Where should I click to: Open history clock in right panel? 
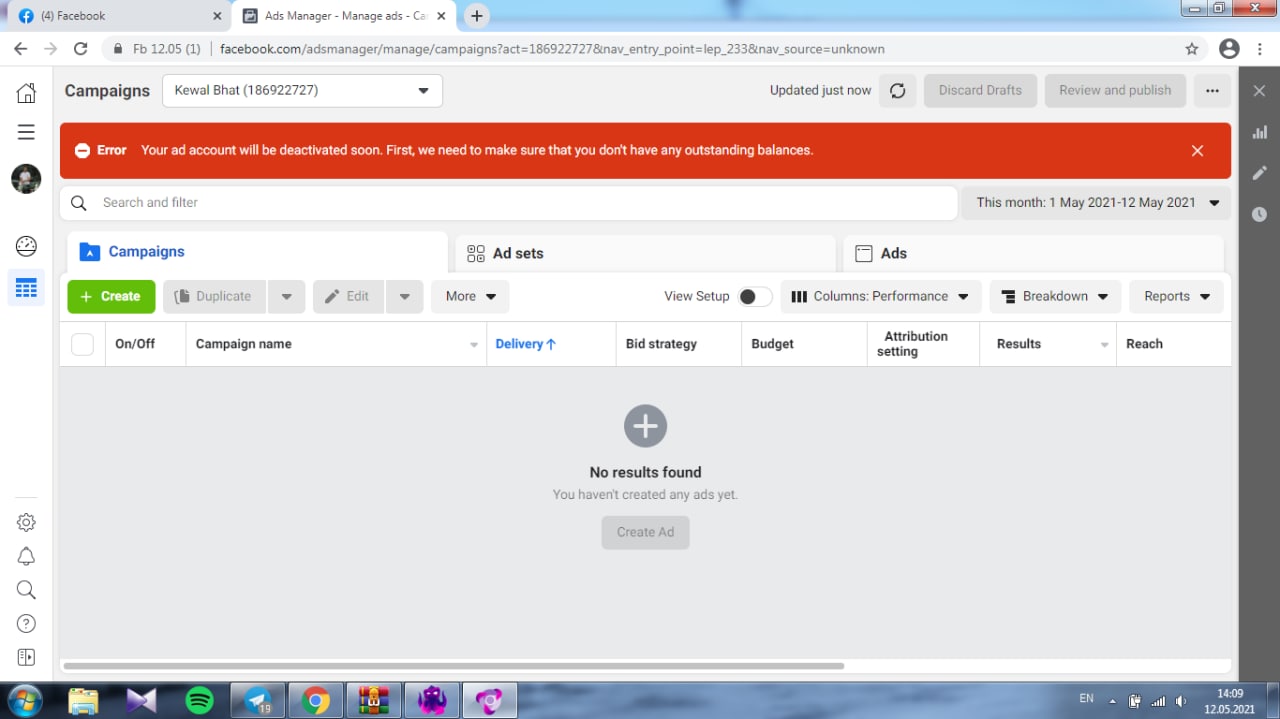(x=1259, y=214)
